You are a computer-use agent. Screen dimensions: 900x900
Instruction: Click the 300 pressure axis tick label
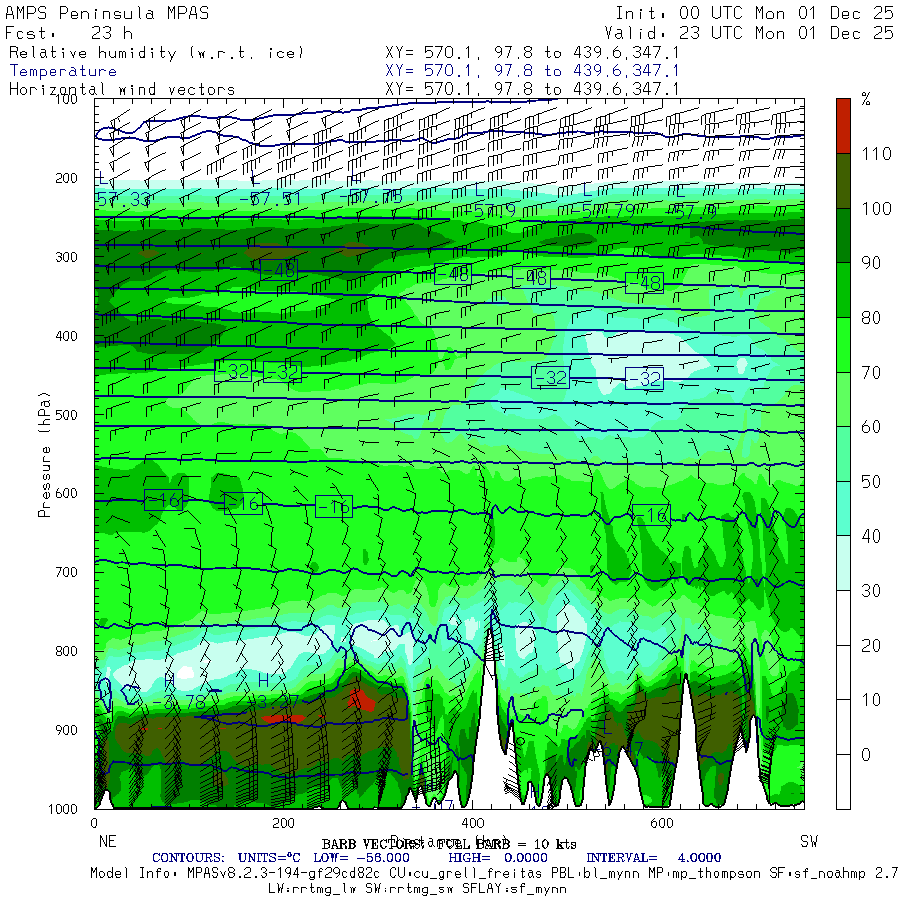[x=66, y=257]
